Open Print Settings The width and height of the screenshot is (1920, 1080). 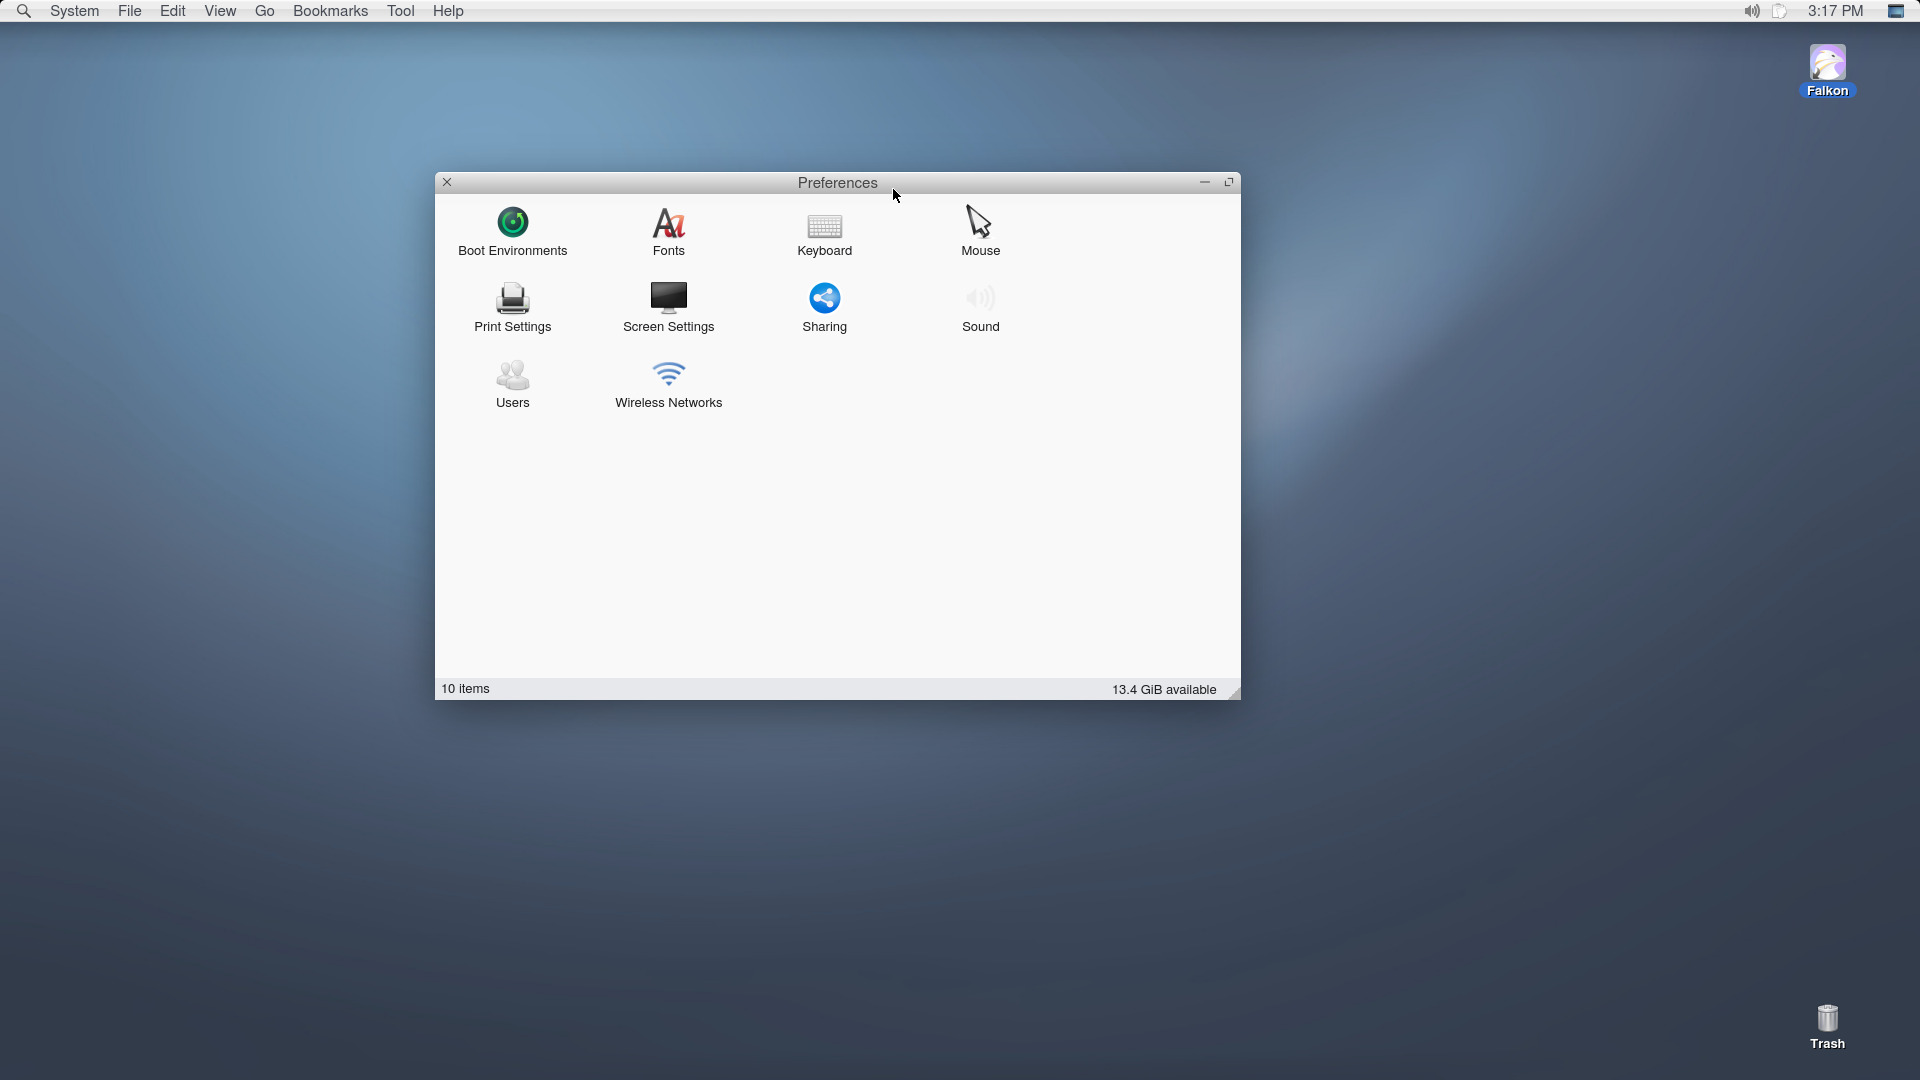(x=511, y=307)
